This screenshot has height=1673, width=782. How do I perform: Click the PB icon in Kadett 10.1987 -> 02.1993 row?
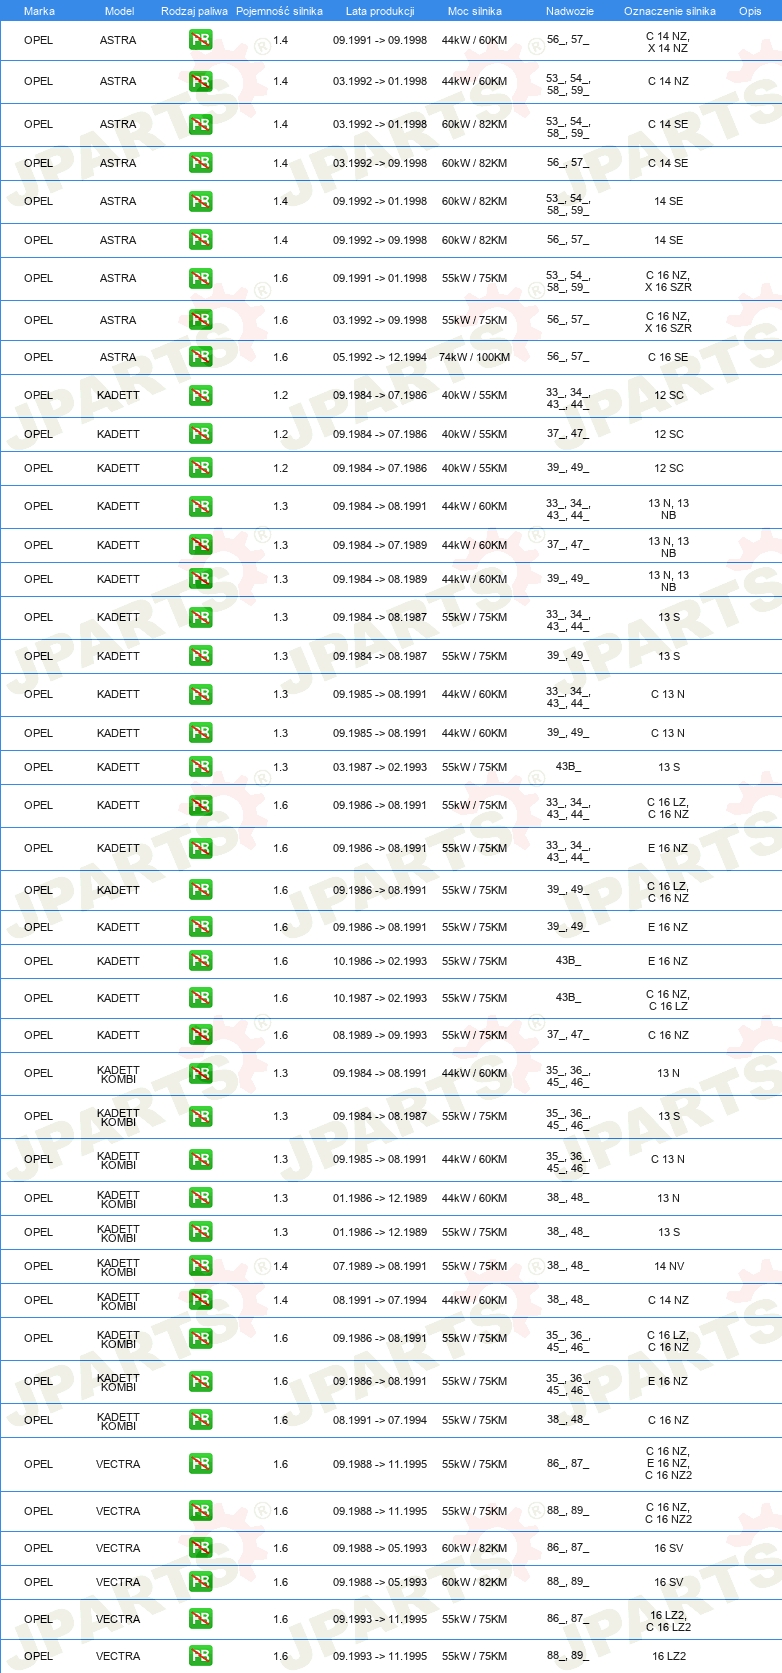coord(200,999)
